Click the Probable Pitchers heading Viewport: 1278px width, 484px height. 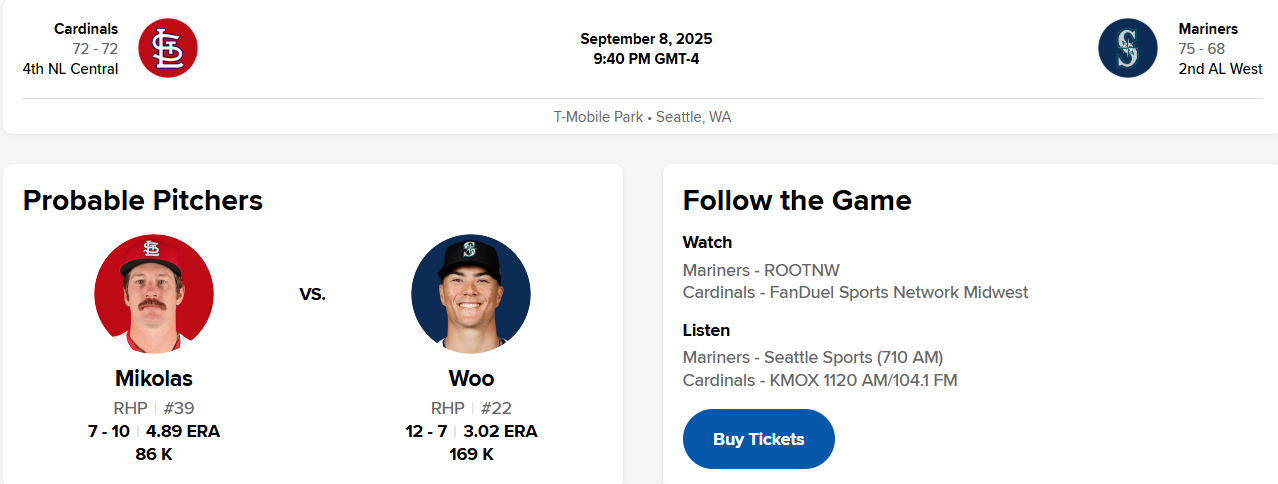click(143, 200)
